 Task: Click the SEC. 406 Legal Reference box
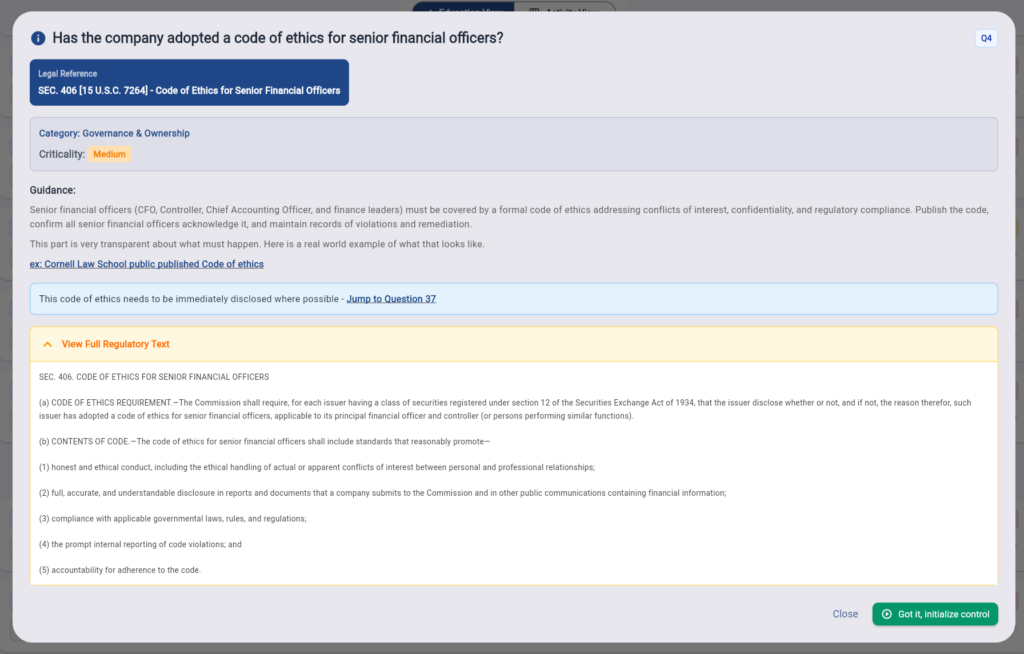(189, 82)
